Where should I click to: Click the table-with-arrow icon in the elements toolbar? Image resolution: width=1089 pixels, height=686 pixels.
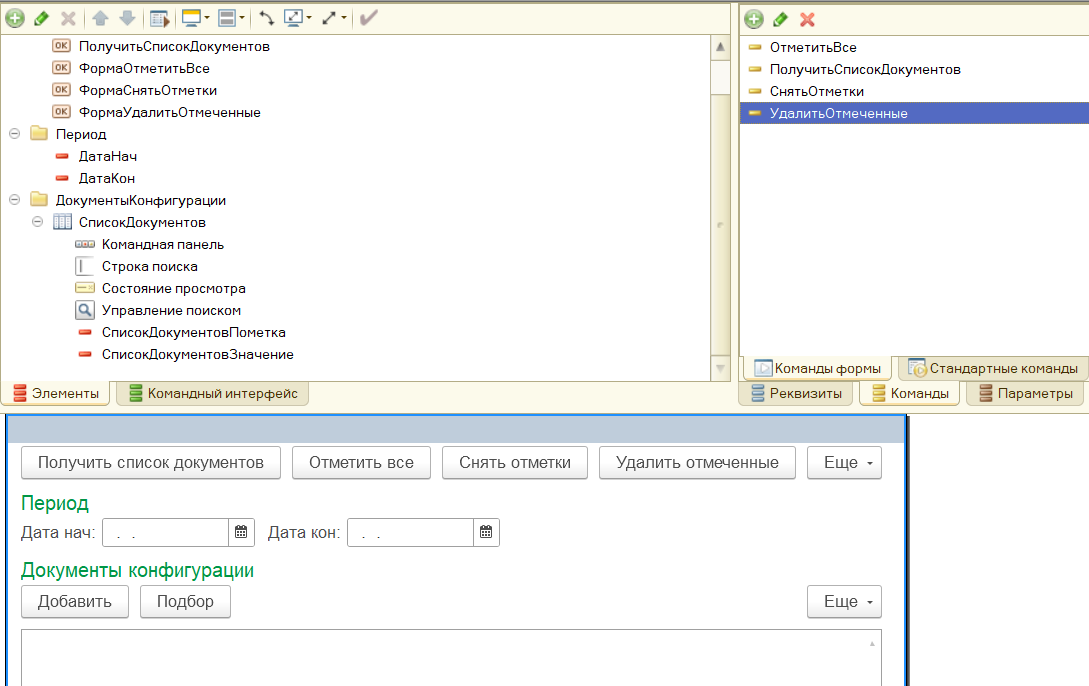158,18
